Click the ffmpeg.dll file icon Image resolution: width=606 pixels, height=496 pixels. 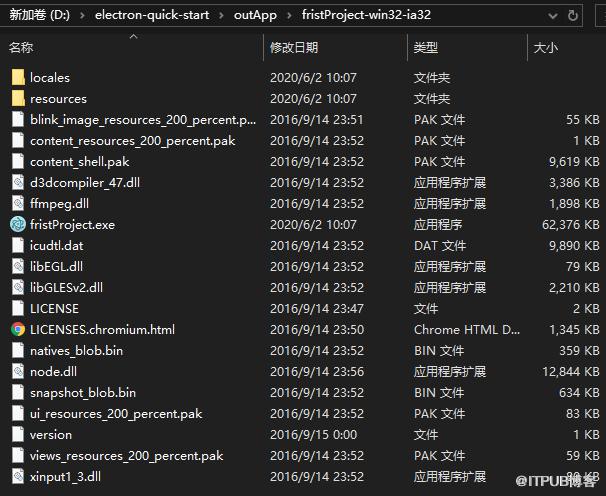(x=18, y=203)
